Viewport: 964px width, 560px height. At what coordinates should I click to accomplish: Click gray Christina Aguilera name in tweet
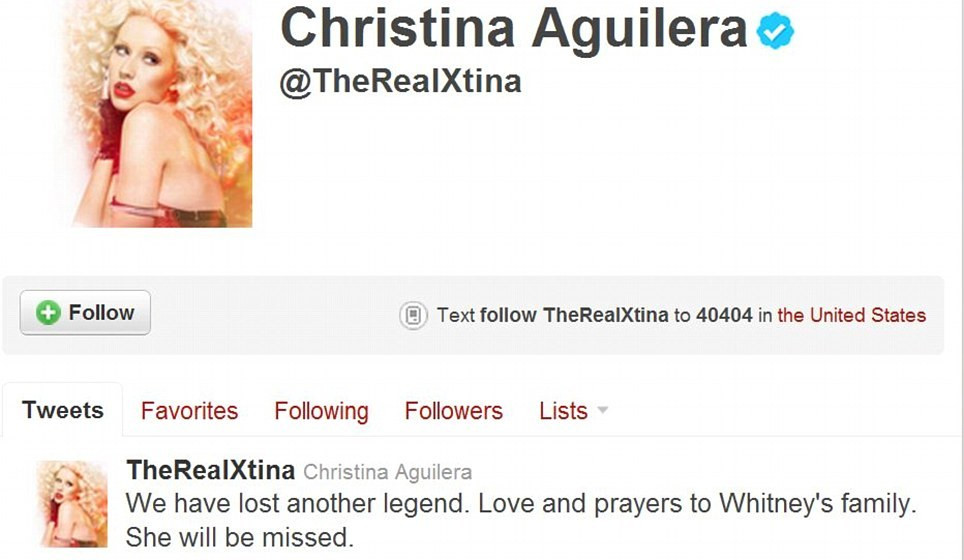[x=387, y=472]
